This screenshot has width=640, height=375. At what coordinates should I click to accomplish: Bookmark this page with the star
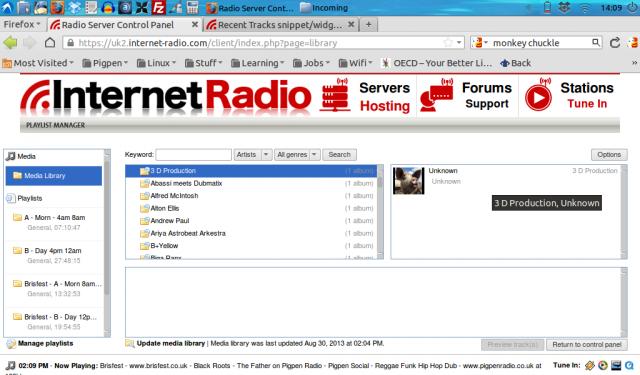point(448,42)
